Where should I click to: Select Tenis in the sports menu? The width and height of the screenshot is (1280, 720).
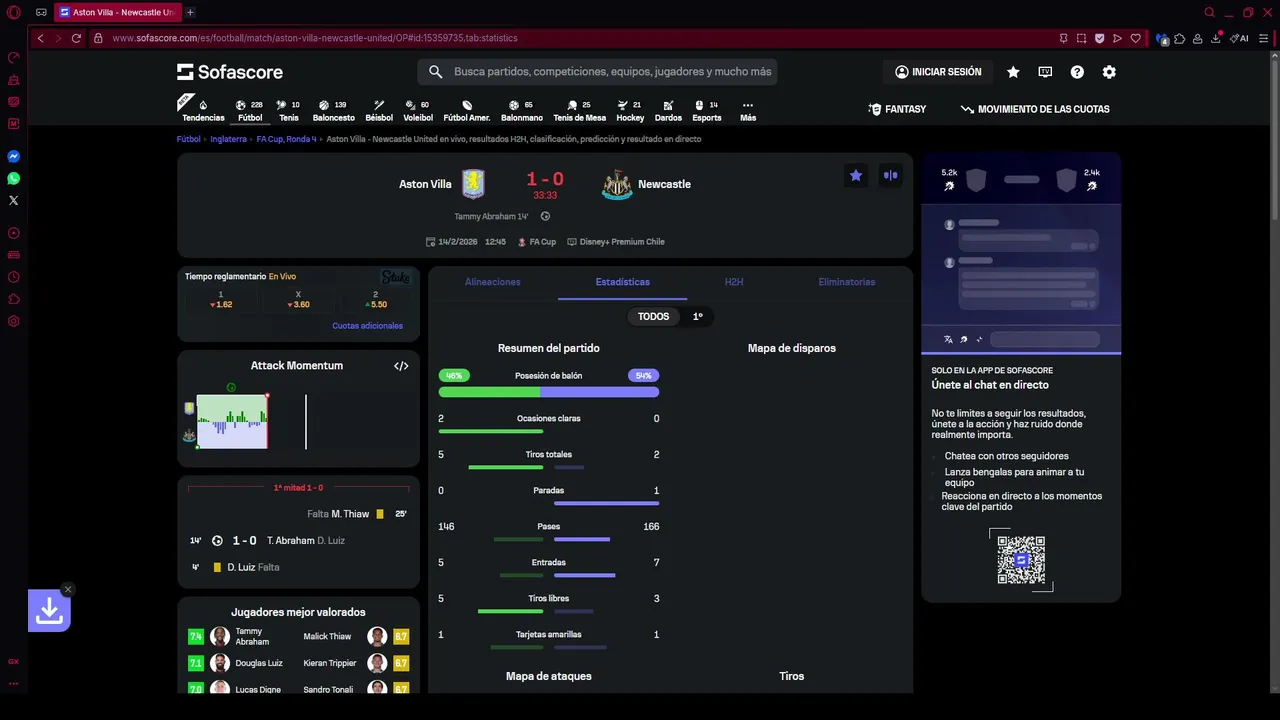[289, 110]
